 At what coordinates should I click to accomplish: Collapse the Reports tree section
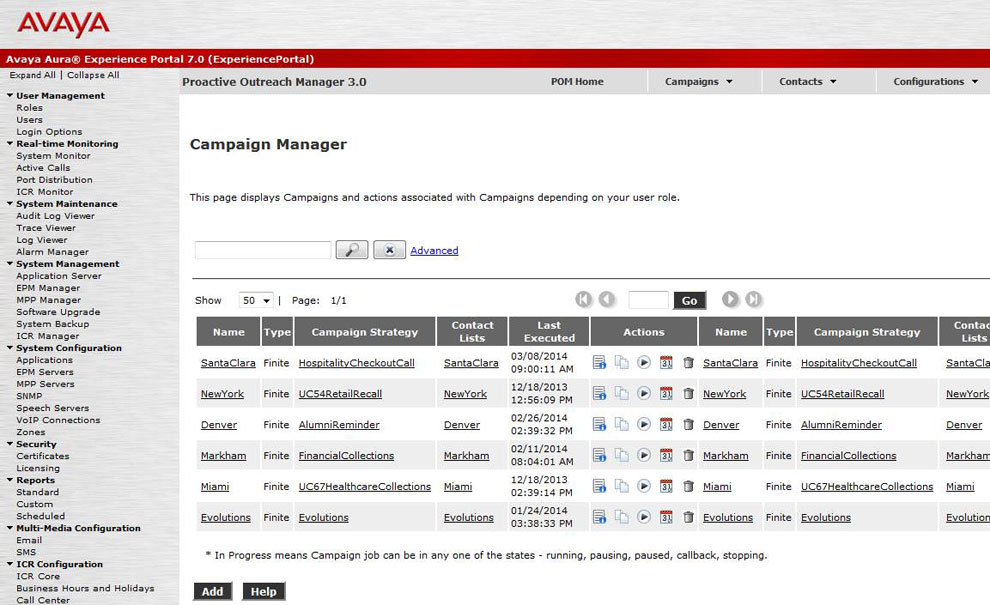pyautogui.click(x=10, y=479)
